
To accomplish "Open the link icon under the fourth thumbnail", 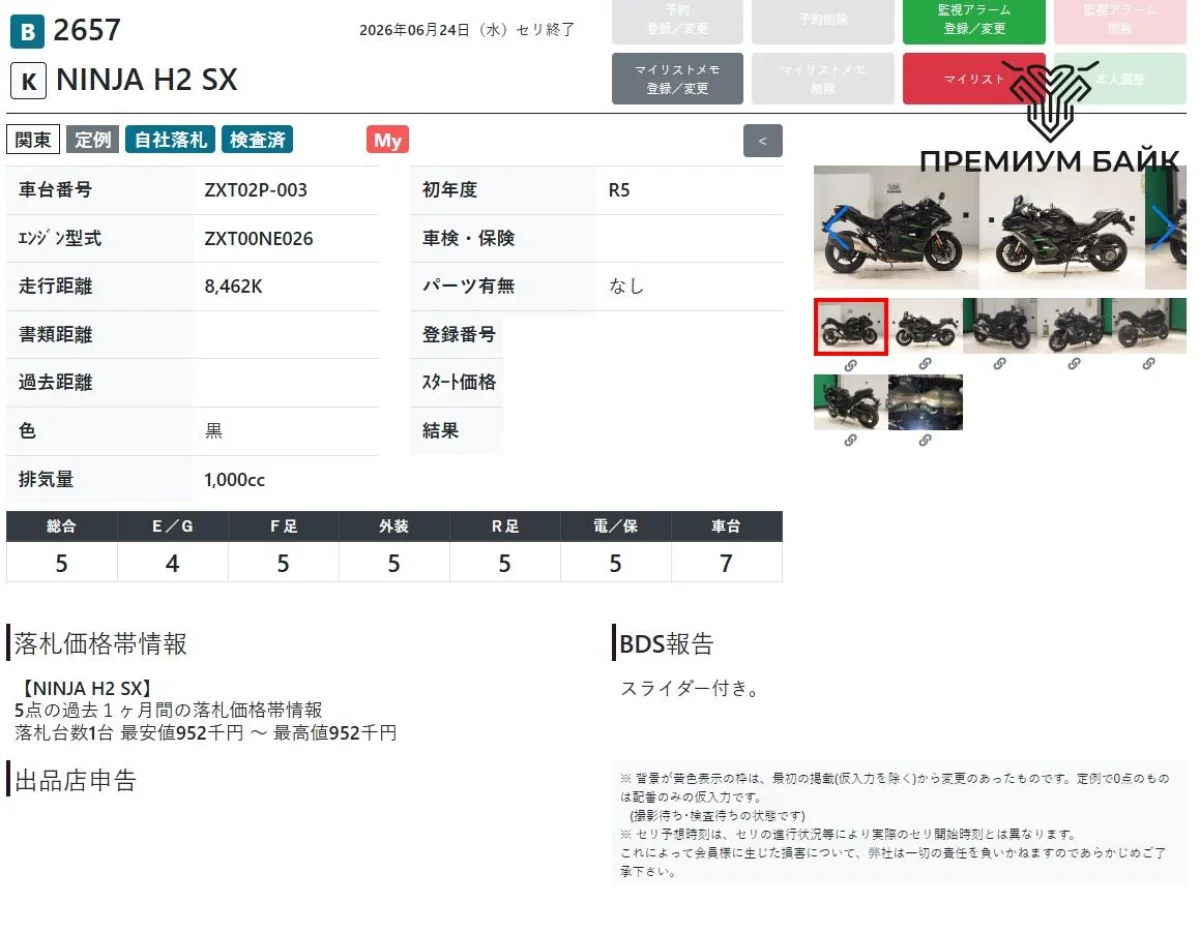I will pyautogui.click(x=1074, y=365).
